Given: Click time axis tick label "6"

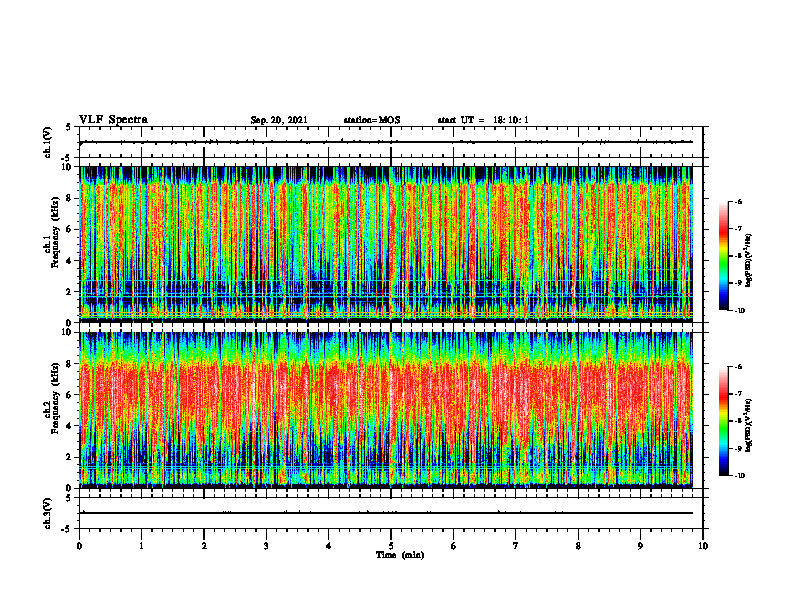Looking at the screenshot, I should click(454, 546).
